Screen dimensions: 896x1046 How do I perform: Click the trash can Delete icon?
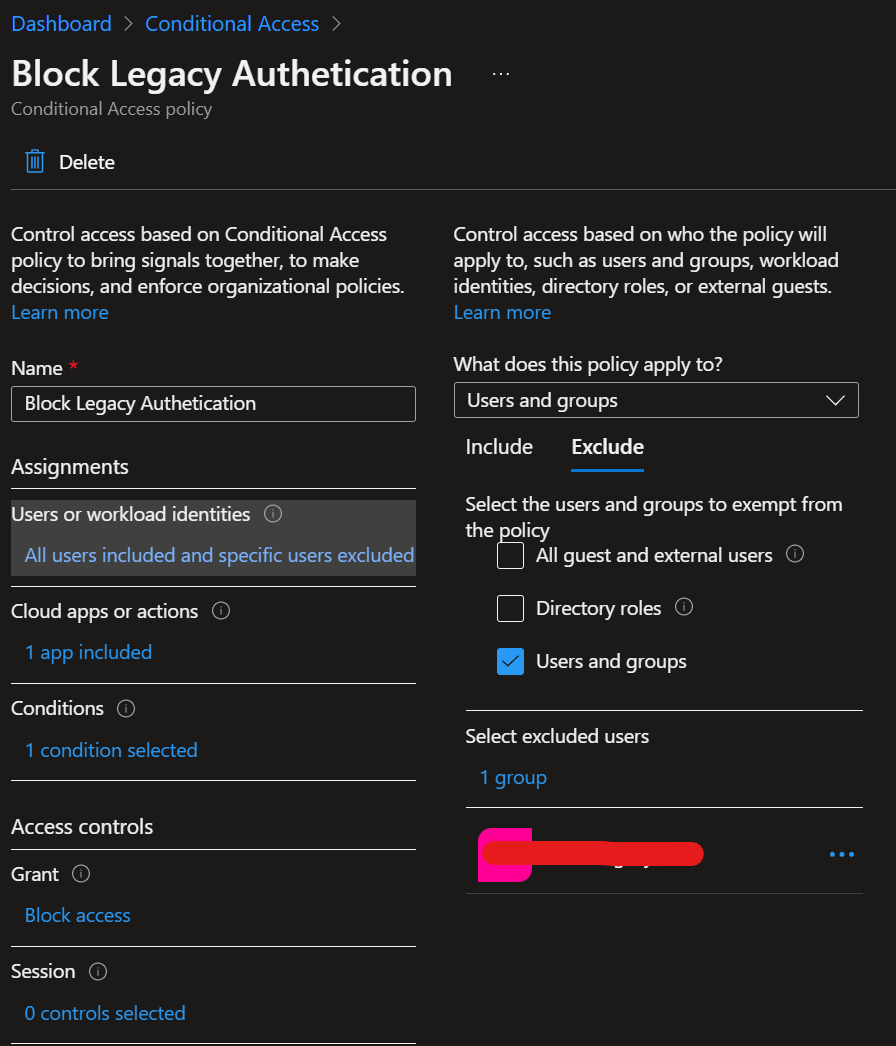[x=35, y=161]
